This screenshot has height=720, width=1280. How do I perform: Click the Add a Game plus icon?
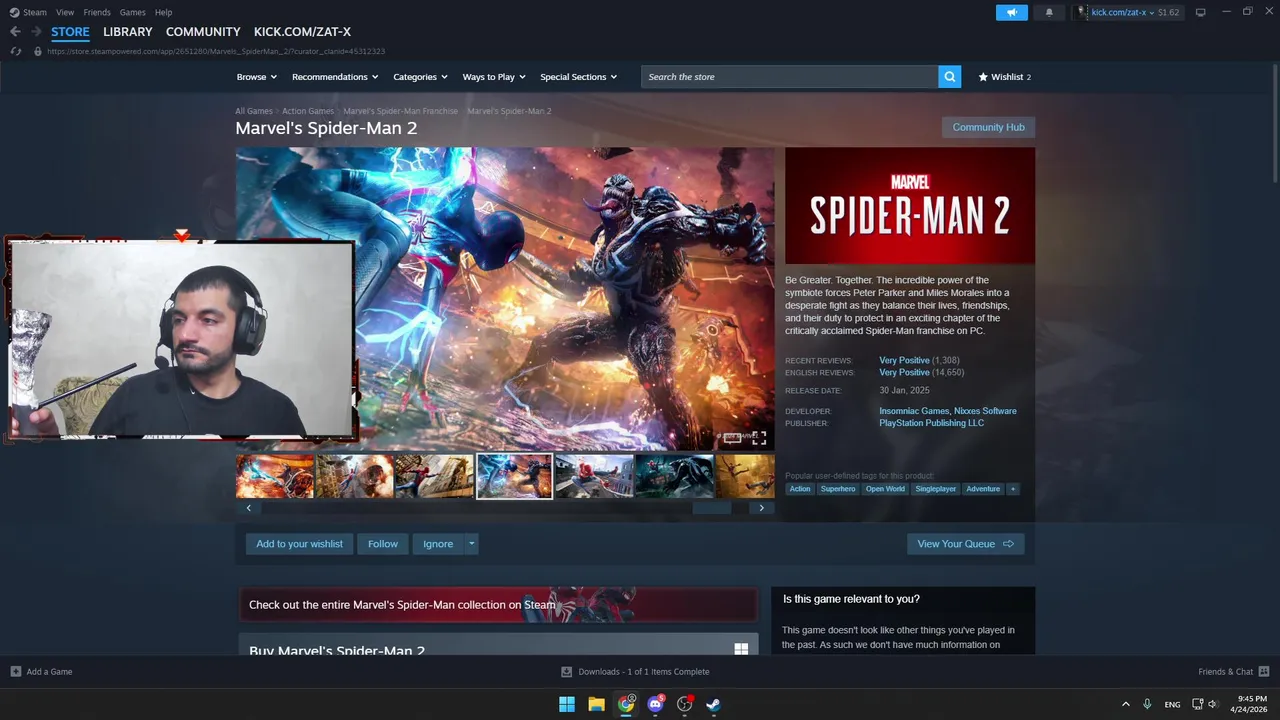pyautogui.click(x=15, y=672)
